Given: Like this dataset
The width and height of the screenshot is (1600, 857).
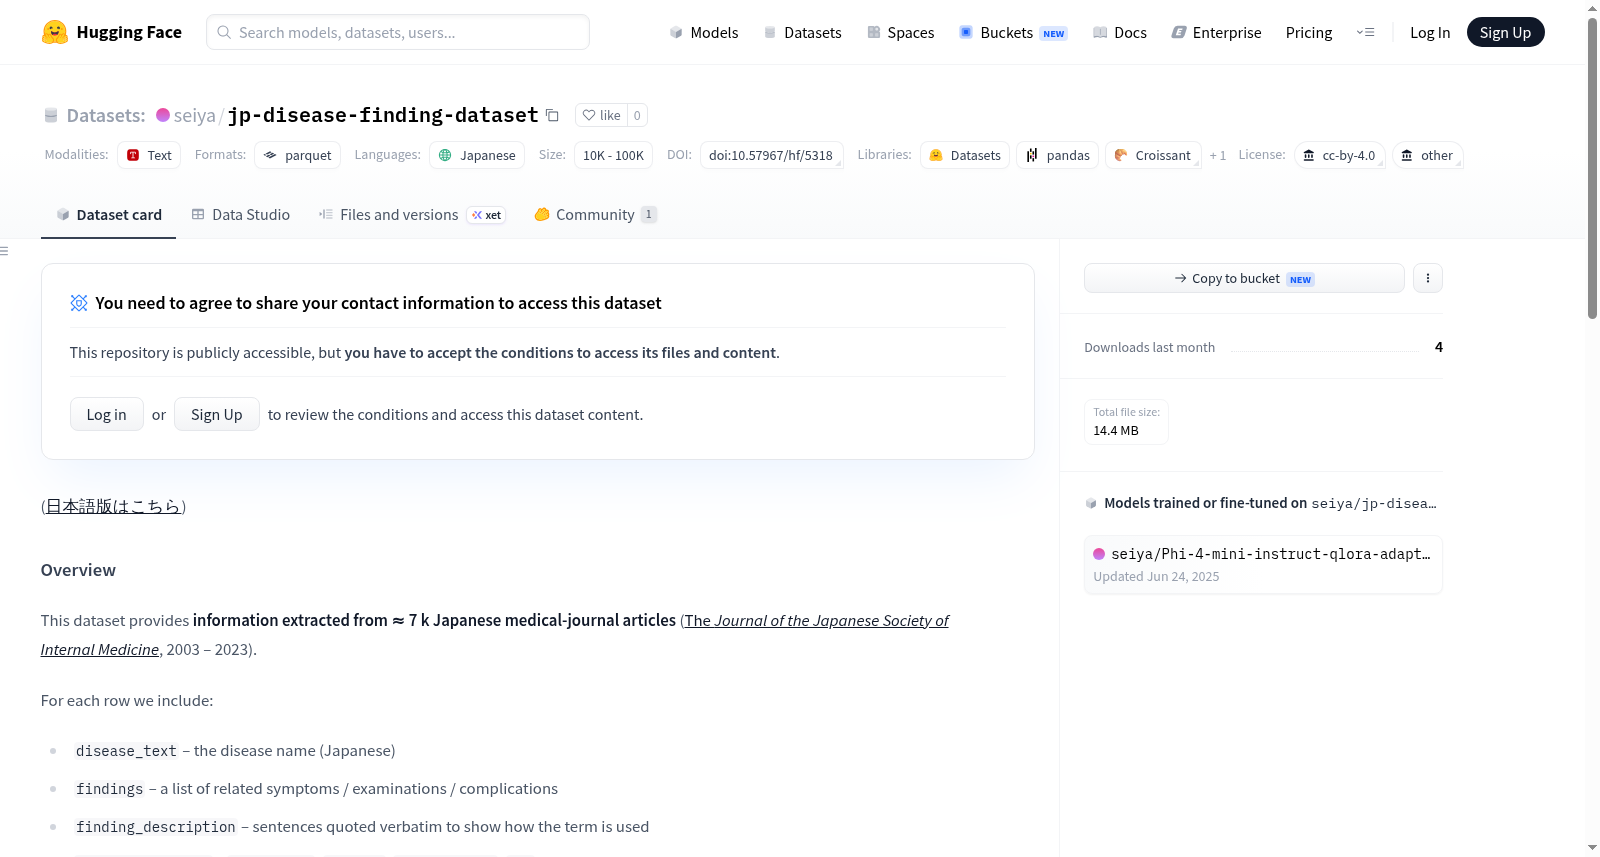Looking at the screenshot, I should click(601, 115).
